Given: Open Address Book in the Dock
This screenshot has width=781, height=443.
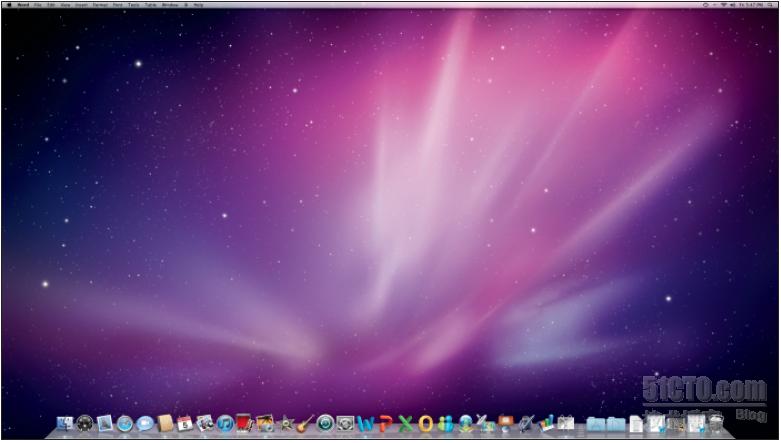Looking at the screenshot, I should (x=165, y=424).
